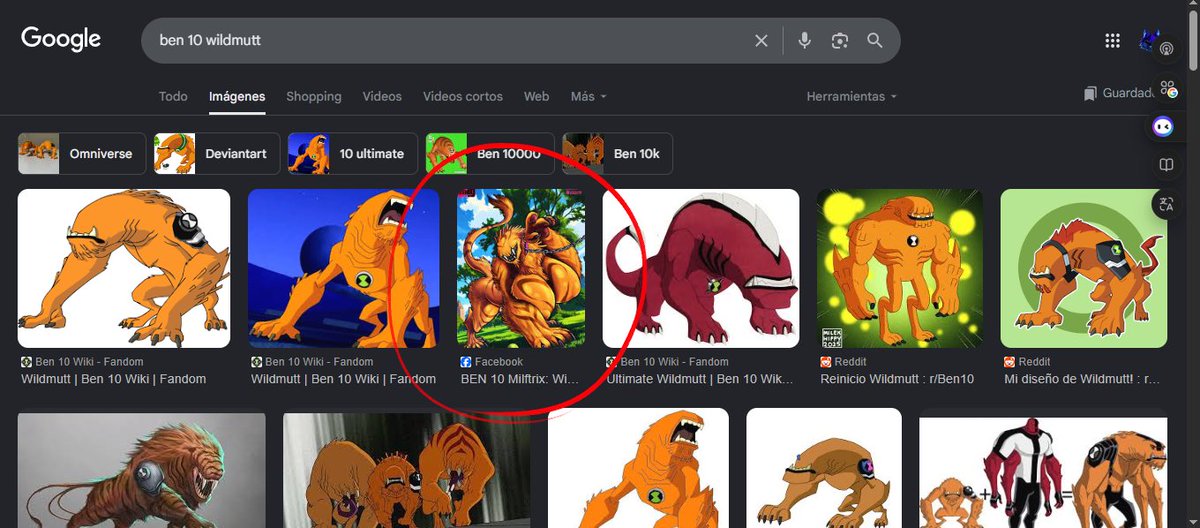
Task: Select the Imágenes tab
Action: click(x=237, y=96)
